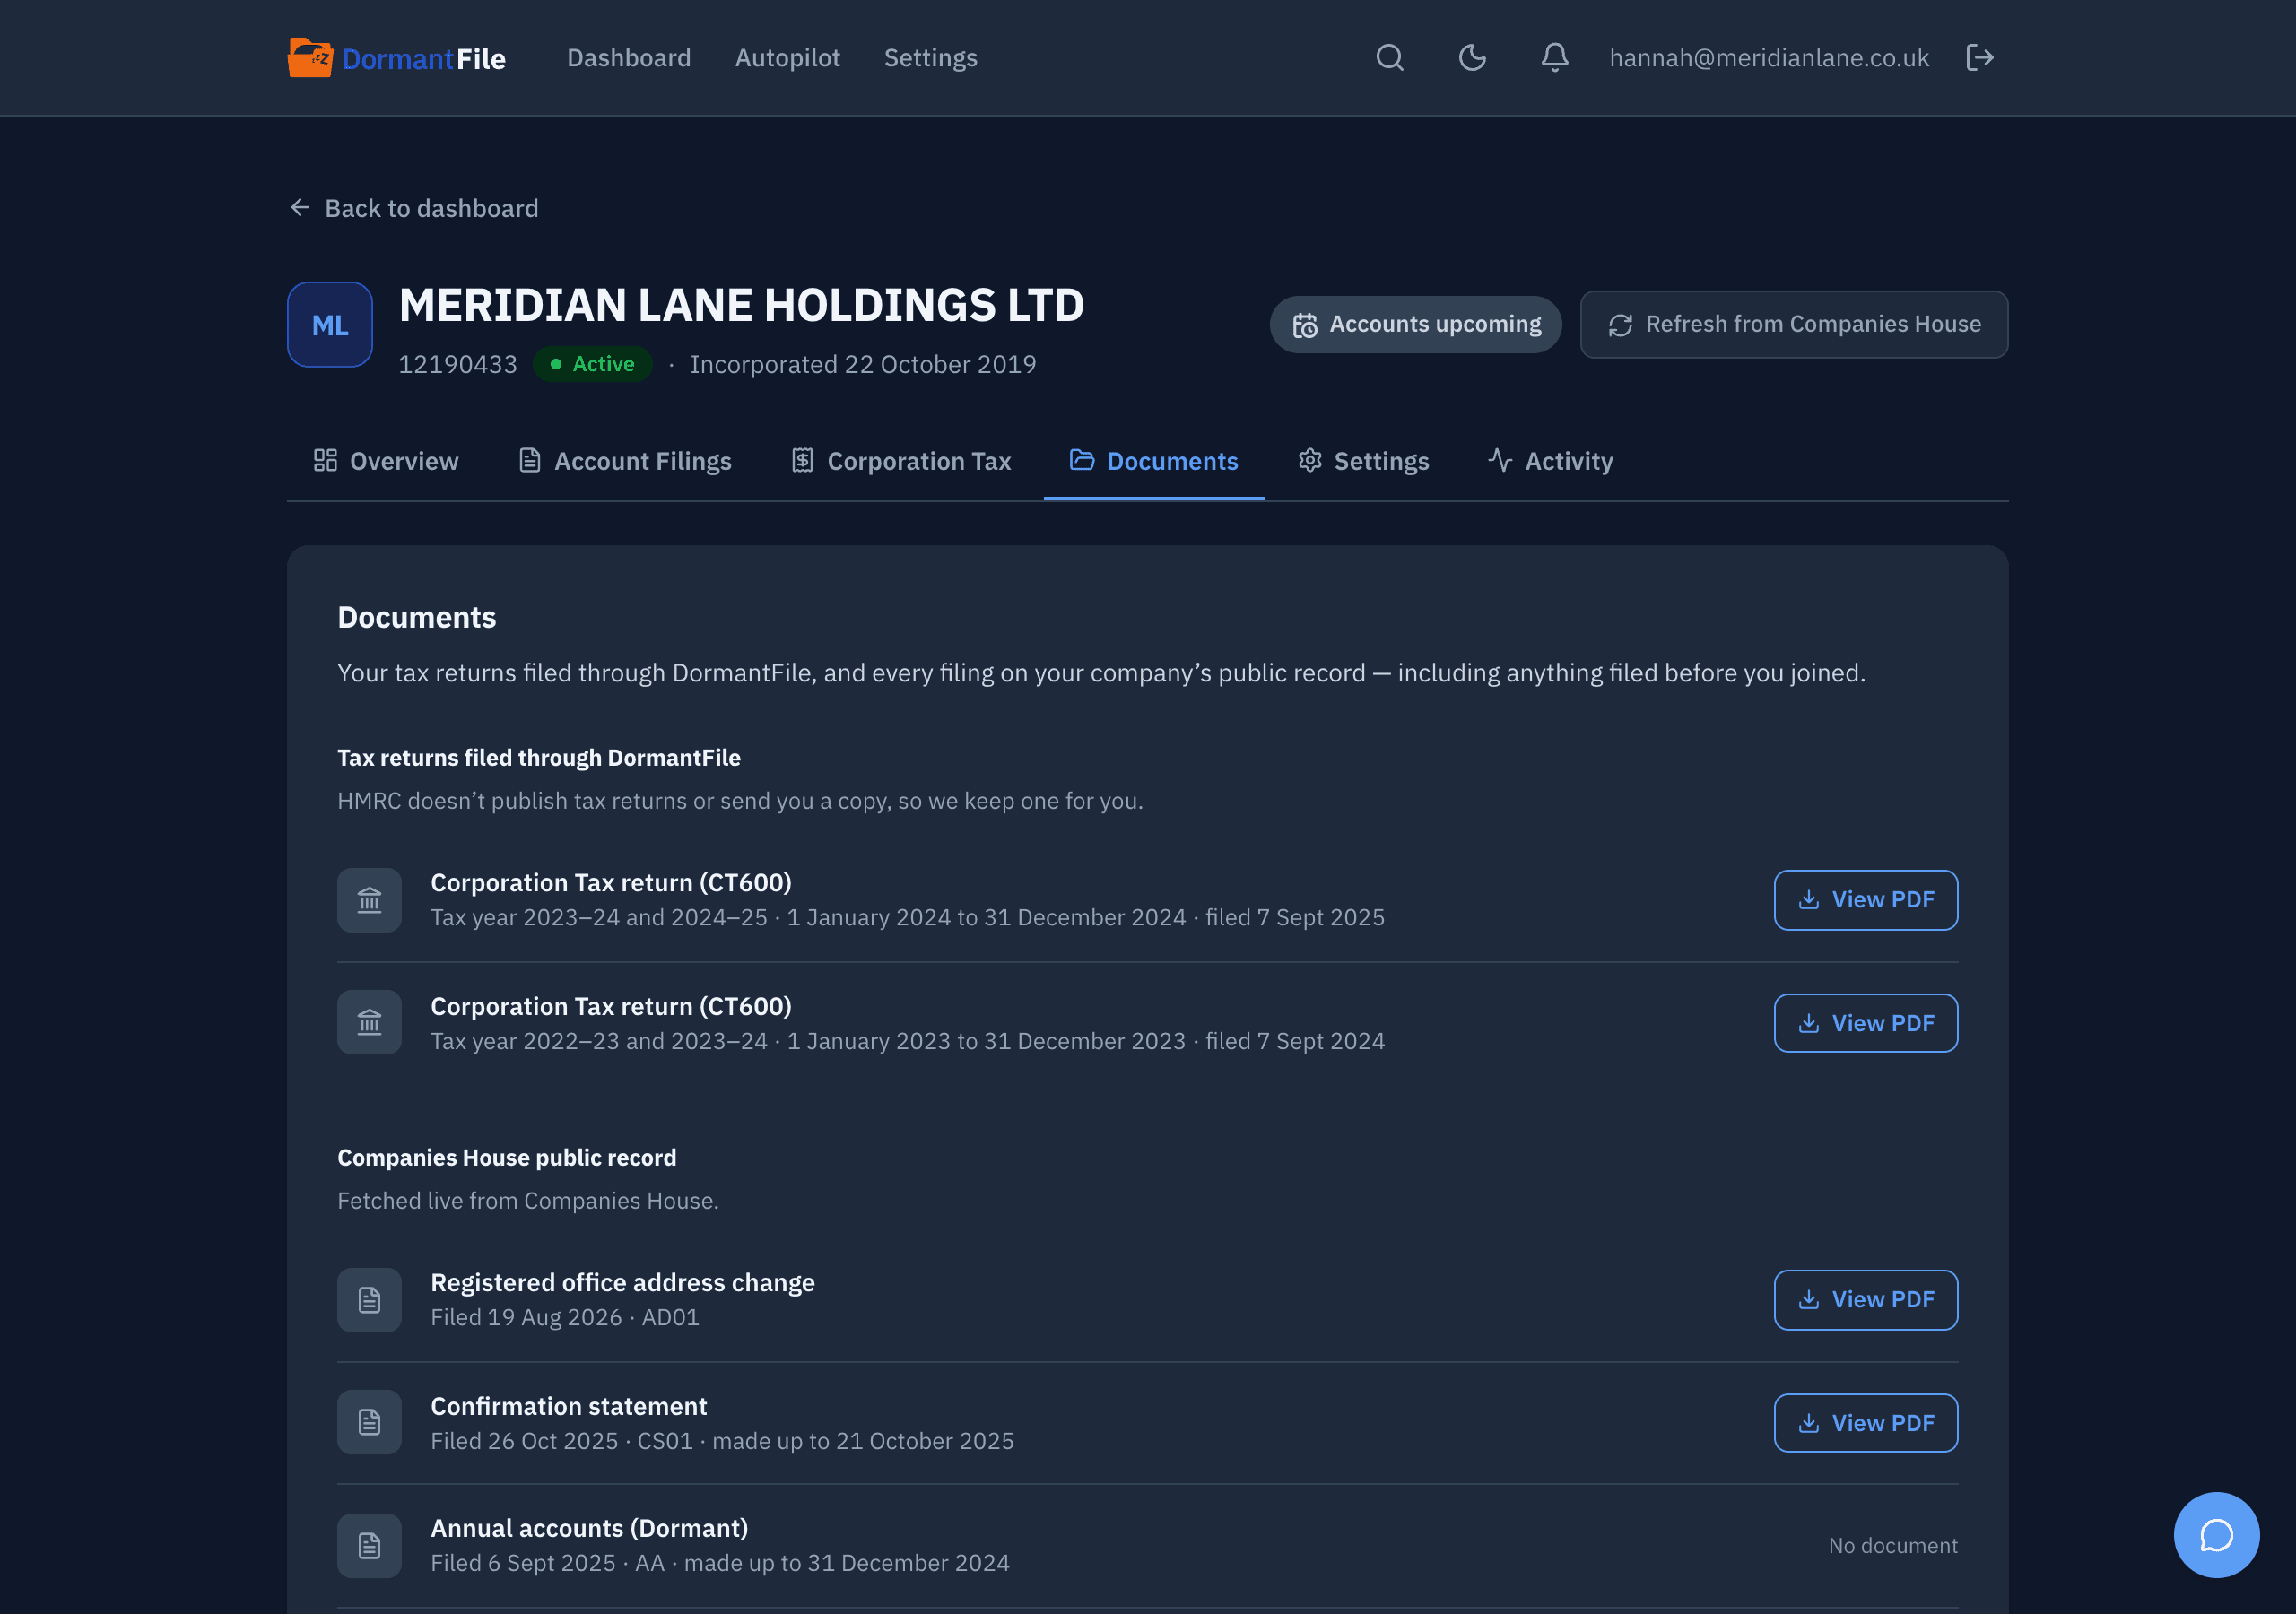2296x1614 pixels.
Task: View PDF for Registered office address change
Action: coord(1865,1300)
